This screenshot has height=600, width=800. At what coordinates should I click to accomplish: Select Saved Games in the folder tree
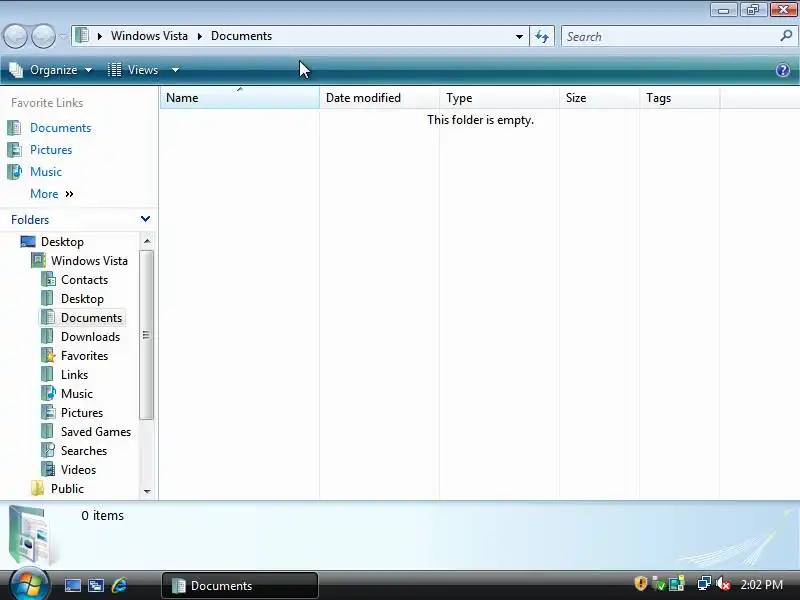(96, 432)
